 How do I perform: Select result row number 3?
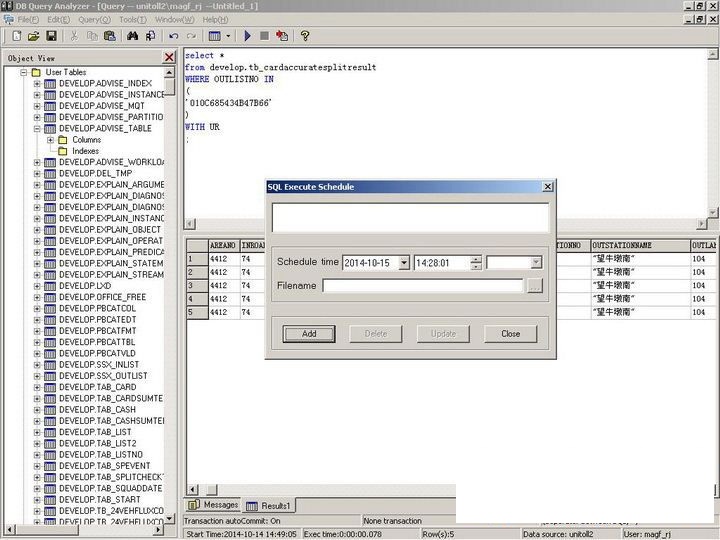coord(197,286)
